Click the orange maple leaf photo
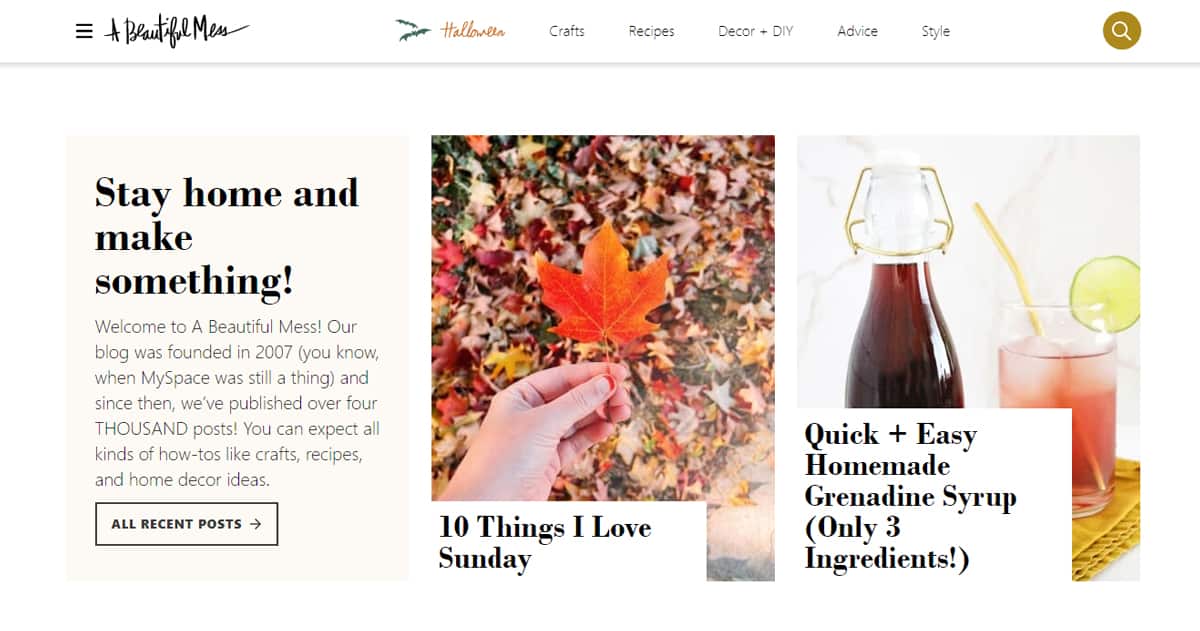This screenshot has height=631, width=1200. [601, 283]
